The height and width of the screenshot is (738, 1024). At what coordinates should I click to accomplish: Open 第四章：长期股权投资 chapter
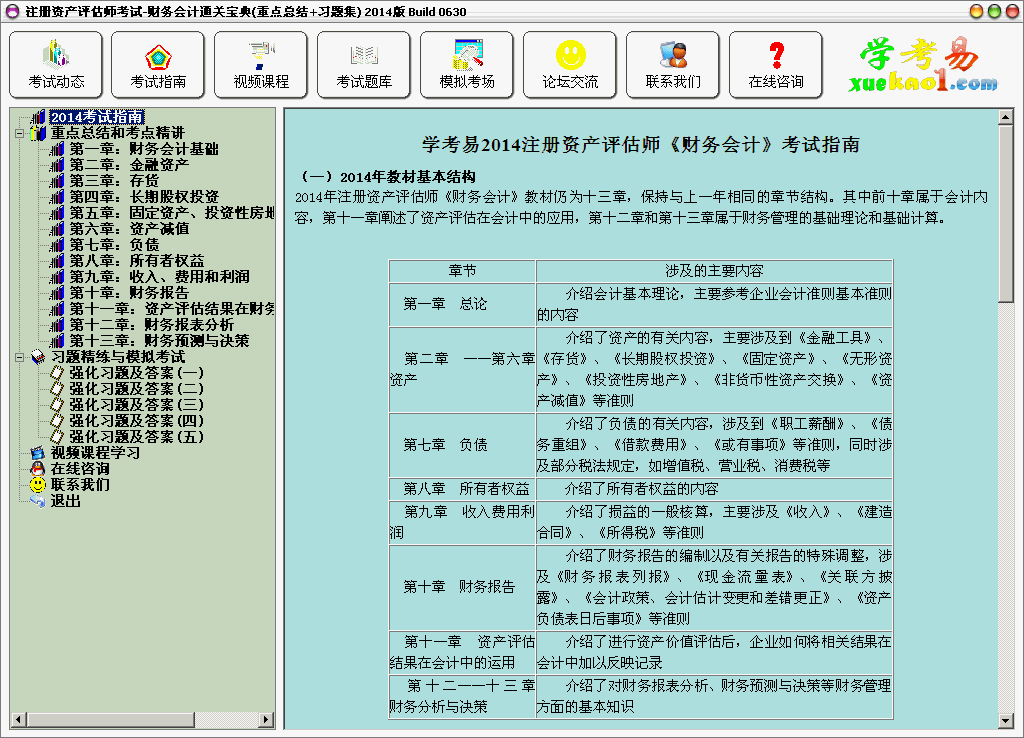pos(144,197)
